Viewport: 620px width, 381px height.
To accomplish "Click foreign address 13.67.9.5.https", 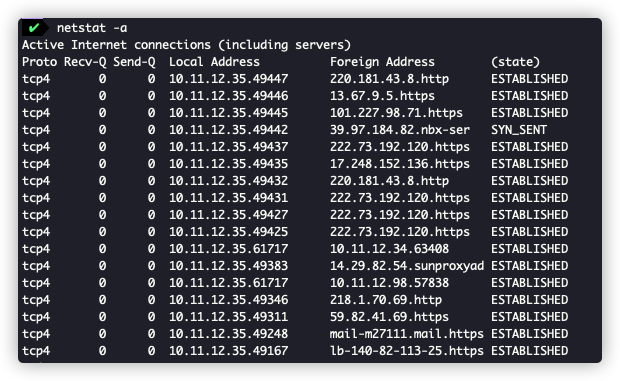I will pyautogui.click(x=382, y=96).
